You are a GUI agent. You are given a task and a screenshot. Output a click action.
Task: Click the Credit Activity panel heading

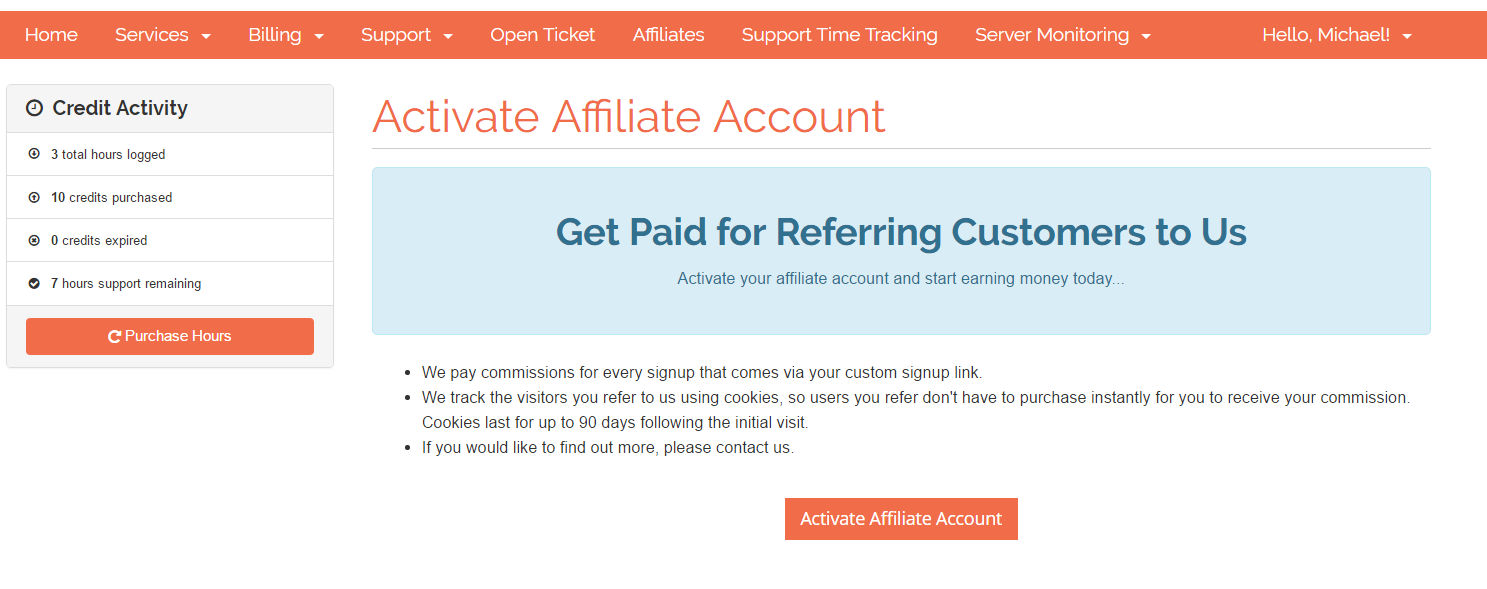(170, 108)
